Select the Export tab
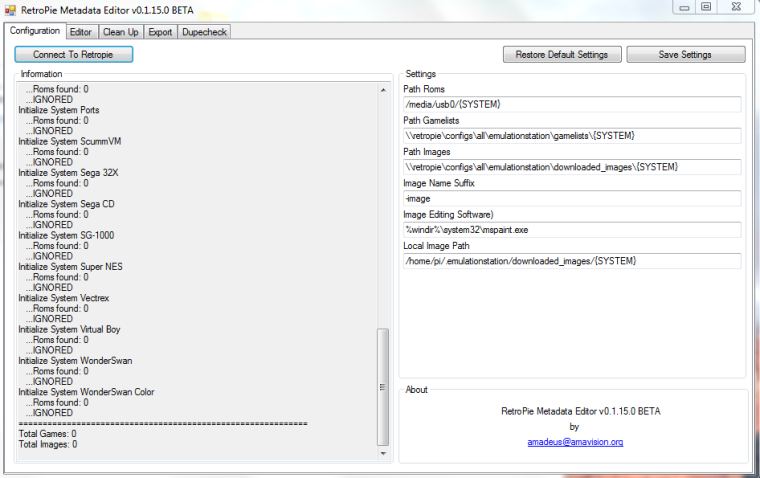Screen dimensions: 760x478 pyautogui.click(x=160, y=32)
